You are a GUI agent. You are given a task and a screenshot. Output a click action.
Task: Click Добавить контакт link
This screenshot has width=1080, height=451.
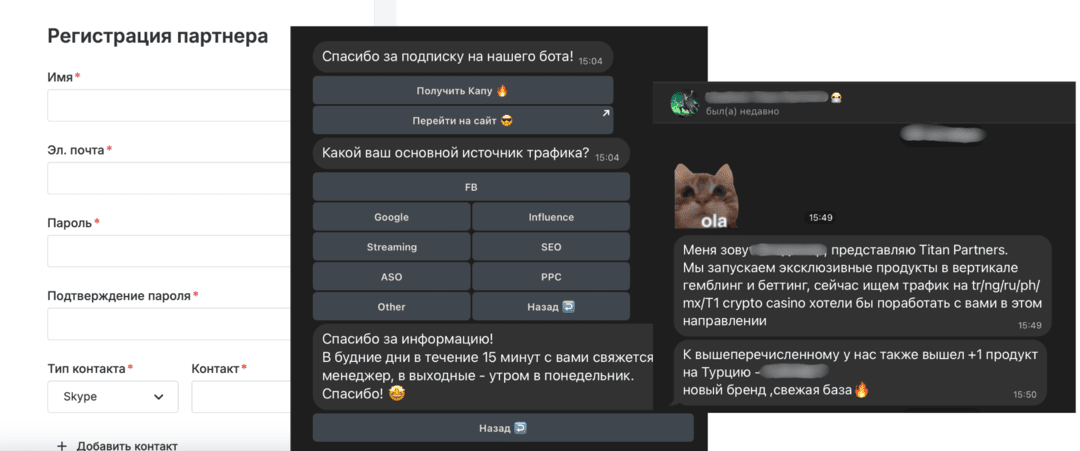(x=127, y=445)
